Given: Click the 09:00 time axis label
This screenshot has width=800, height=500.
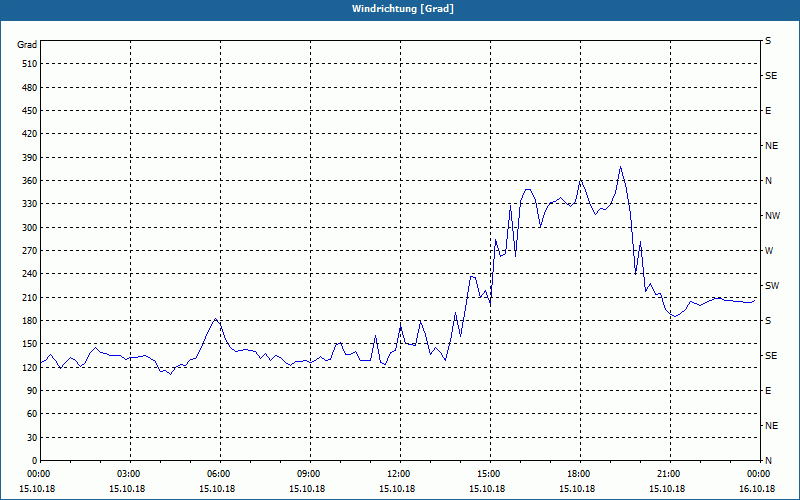Looking at the screenshot, I should pos(310,474).
